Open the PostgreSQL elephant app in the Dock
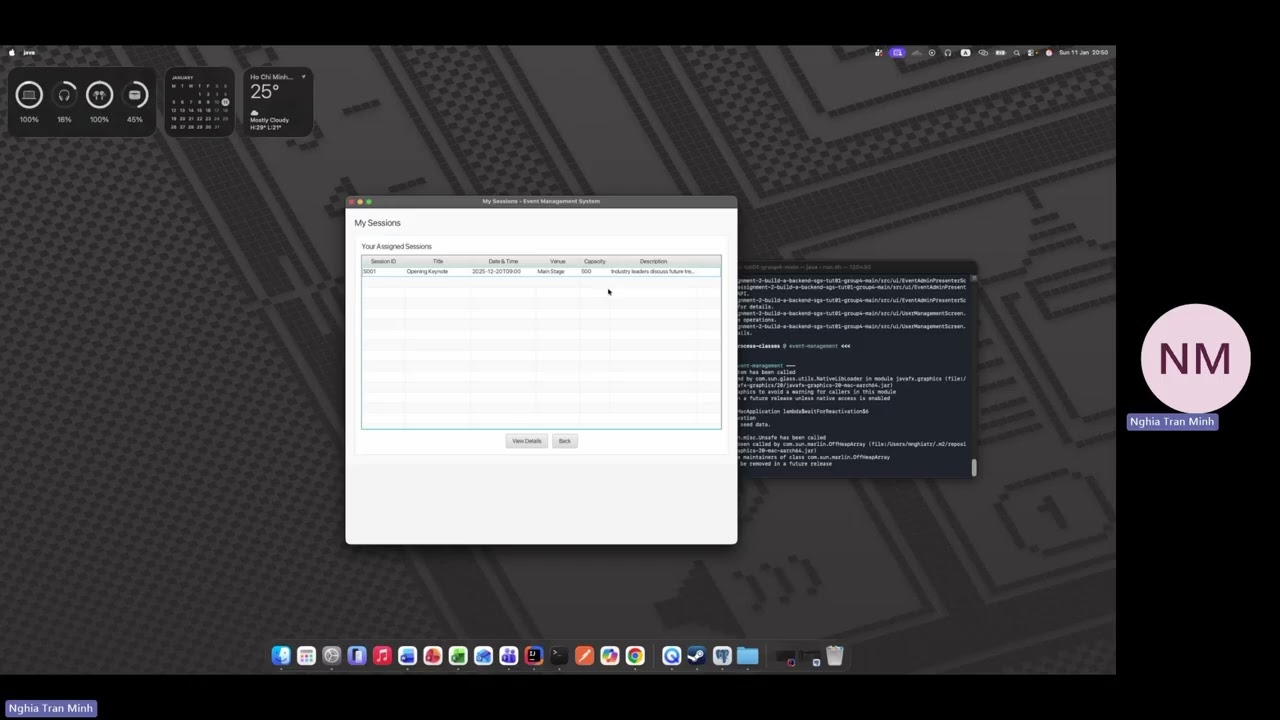 [722, 656]
